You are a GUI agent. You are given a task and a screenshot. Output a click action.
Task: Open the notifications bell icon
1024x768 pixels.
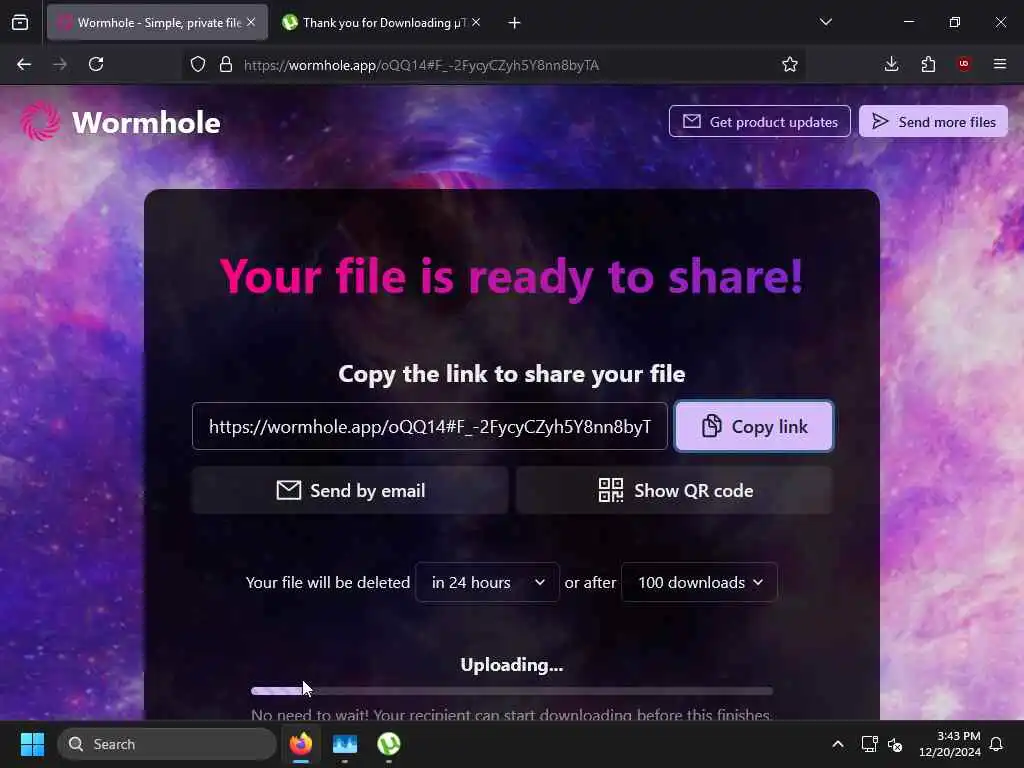[x=997, y=744]
